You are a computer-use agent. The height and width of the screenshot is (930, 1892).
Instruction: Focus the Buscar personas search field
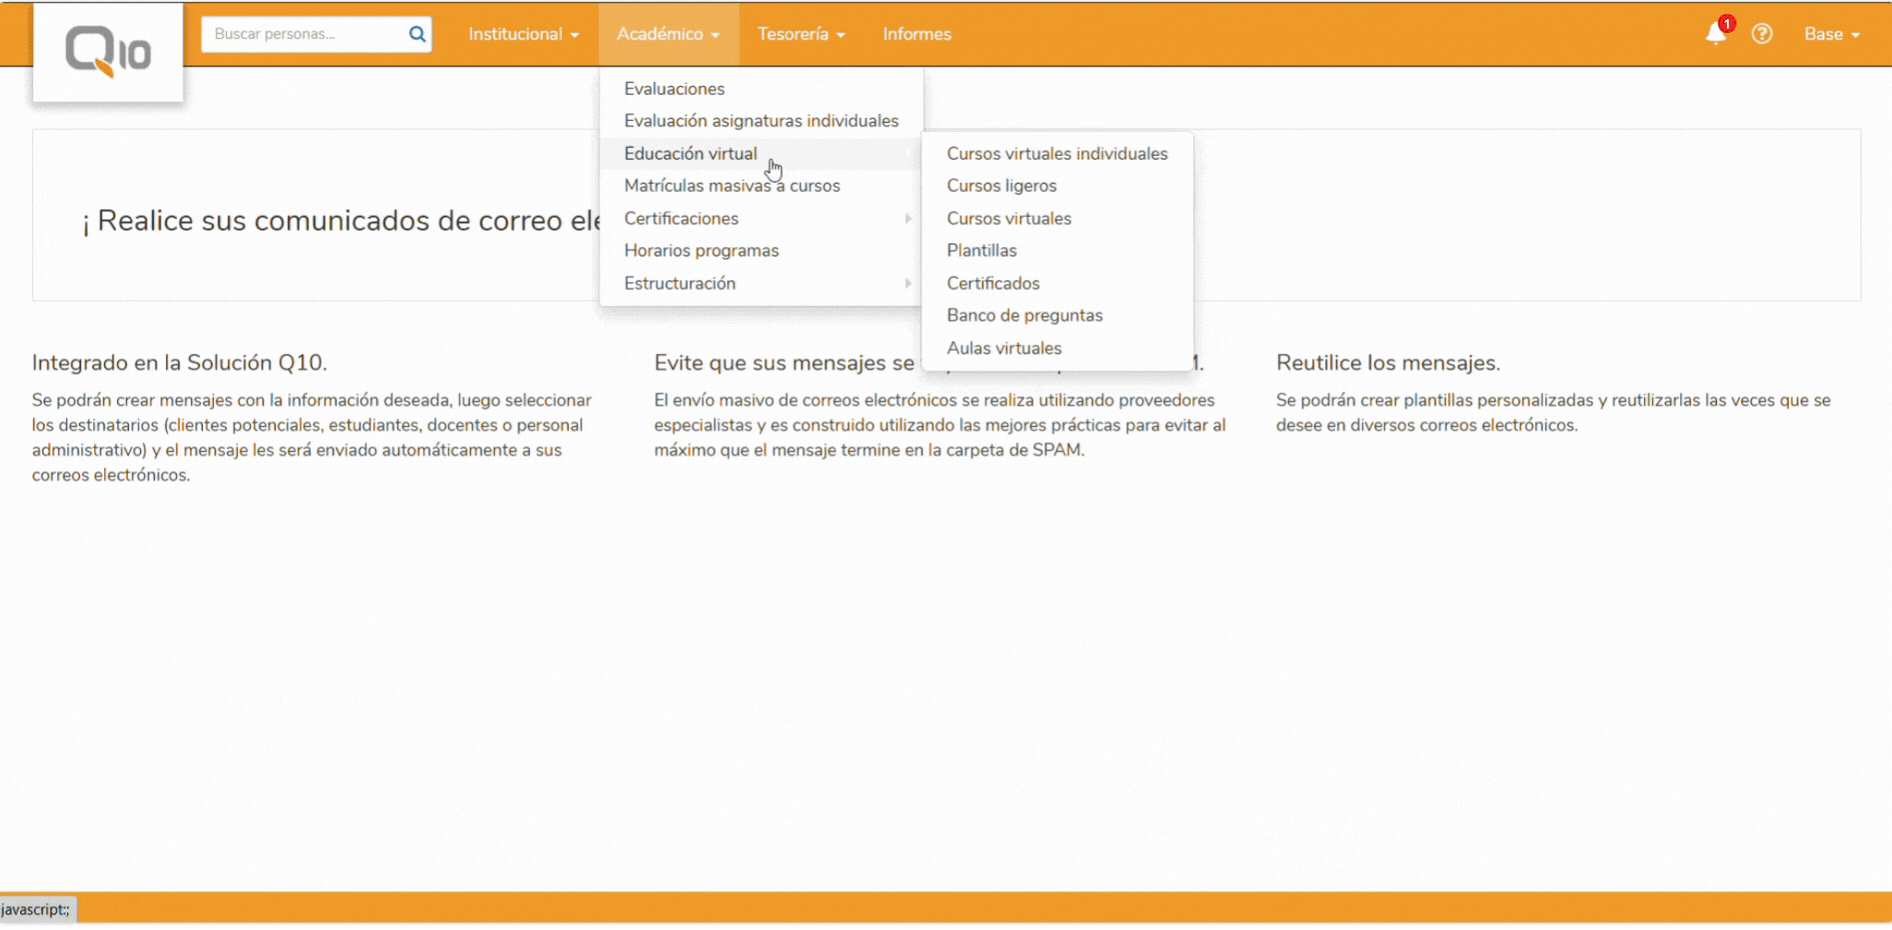tap(303, 34)
